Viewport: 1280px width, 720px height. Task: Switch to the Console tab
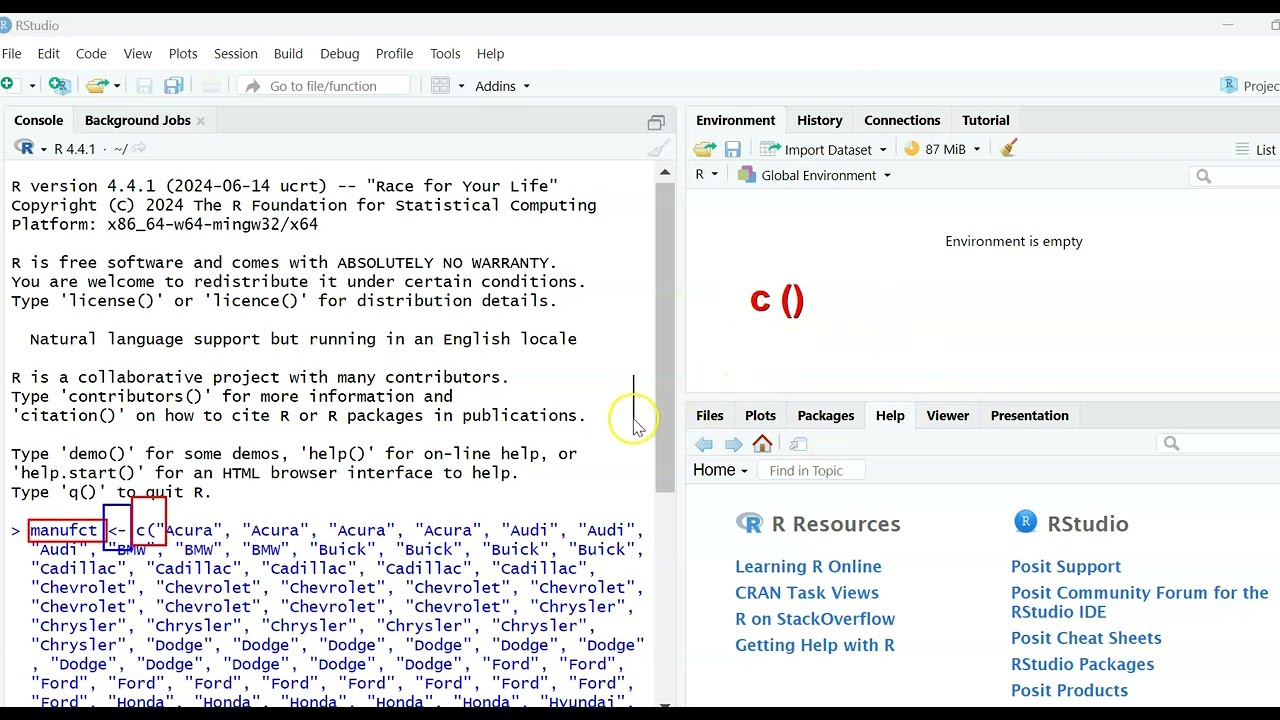point(39,120)
